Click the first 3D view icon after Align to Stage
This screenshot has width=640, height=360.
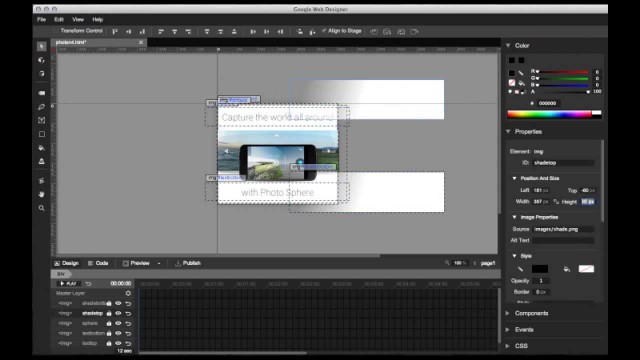click(374, 31)
